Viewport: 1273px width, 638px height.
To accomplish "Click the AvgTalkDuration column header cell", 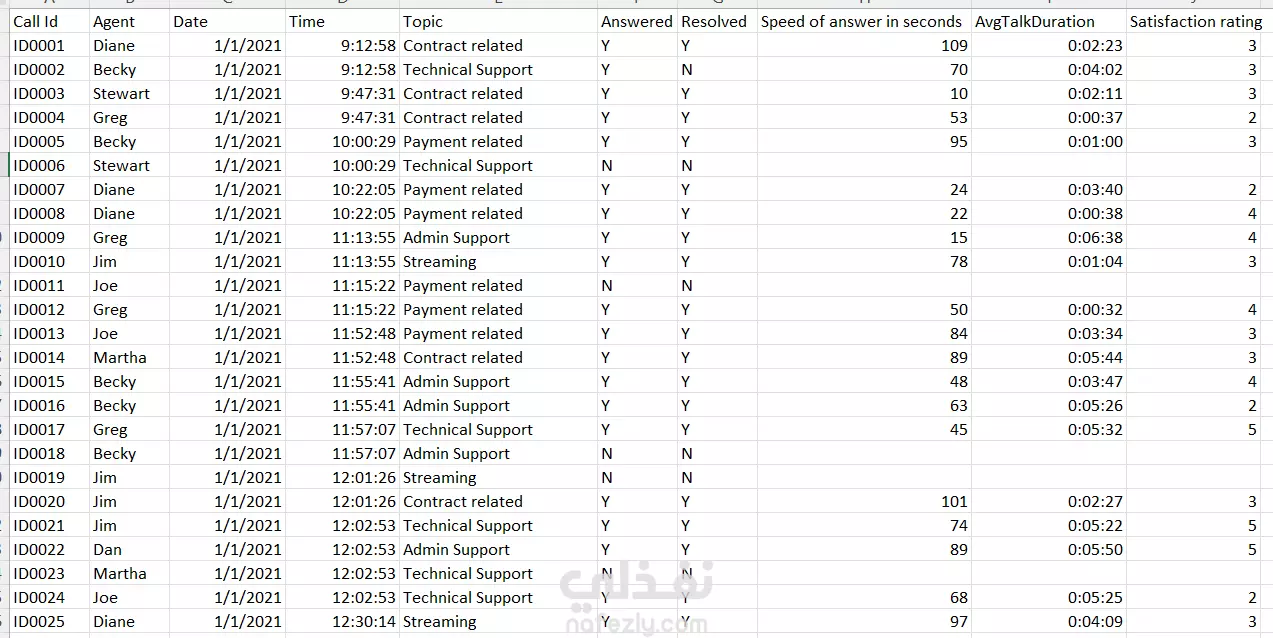I will (x=1049, y=21).
